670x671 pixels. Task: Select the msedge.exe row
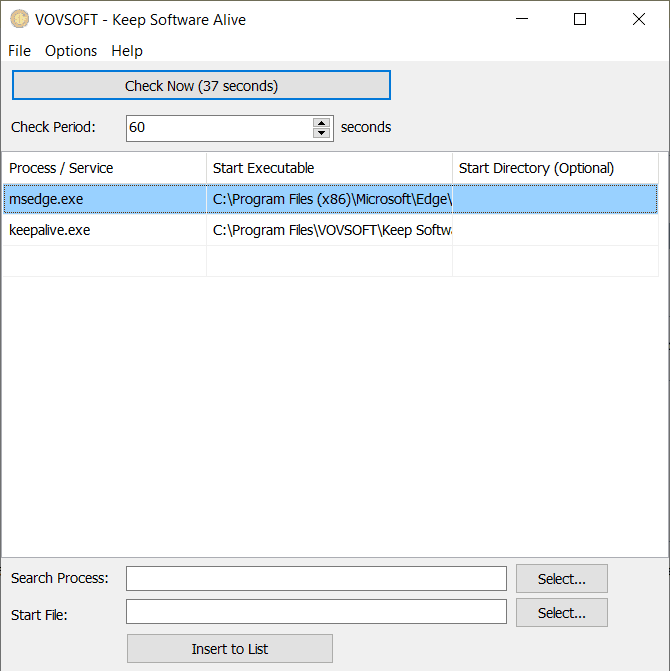click(330, 199)
